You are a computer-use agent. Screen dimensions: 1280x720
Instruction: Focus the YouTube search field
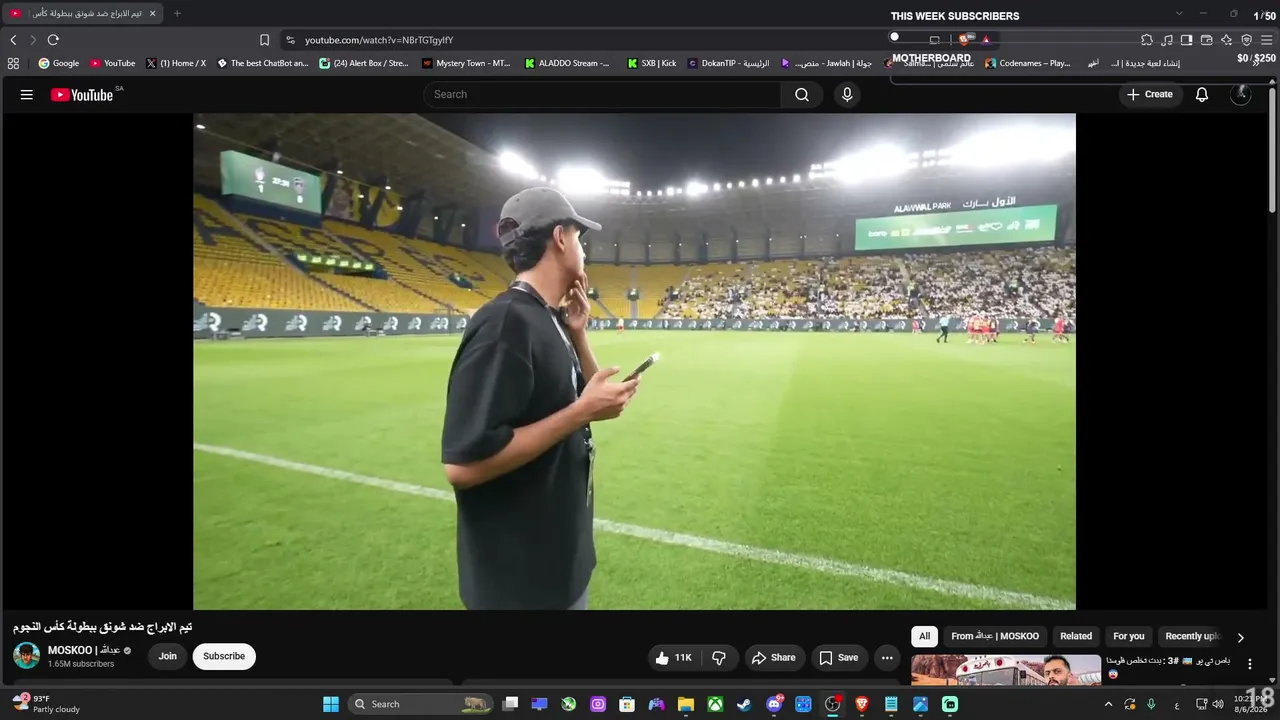(x=602, y=95)
